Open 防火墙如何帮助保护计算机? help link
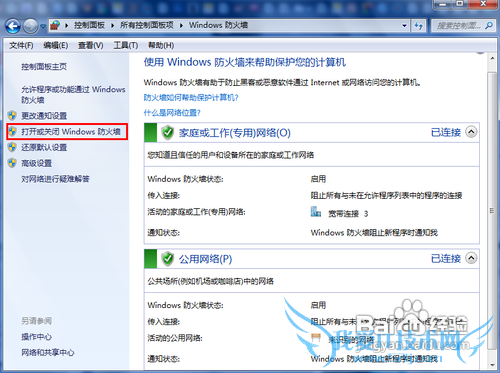The height and width of the screenshot is (373, 500). coord(191,98)
